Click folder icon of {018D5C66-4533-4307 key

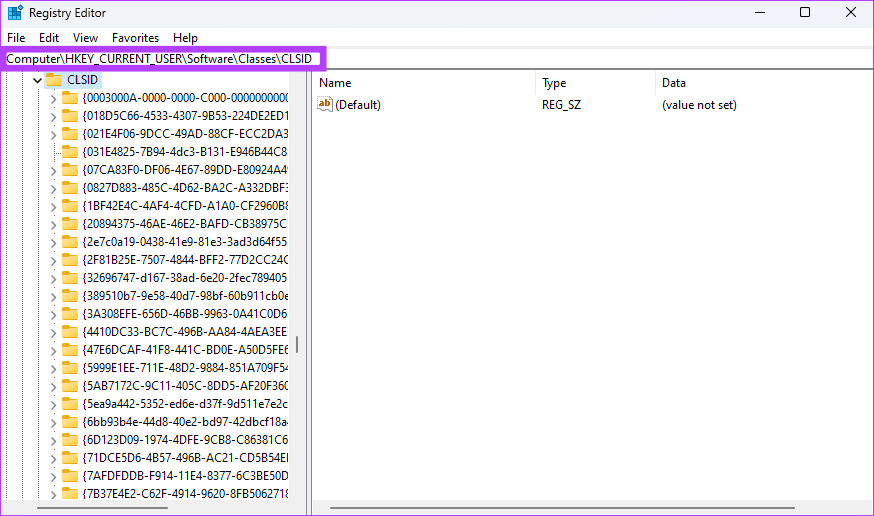pyautogui.click(x=70, y=116)
